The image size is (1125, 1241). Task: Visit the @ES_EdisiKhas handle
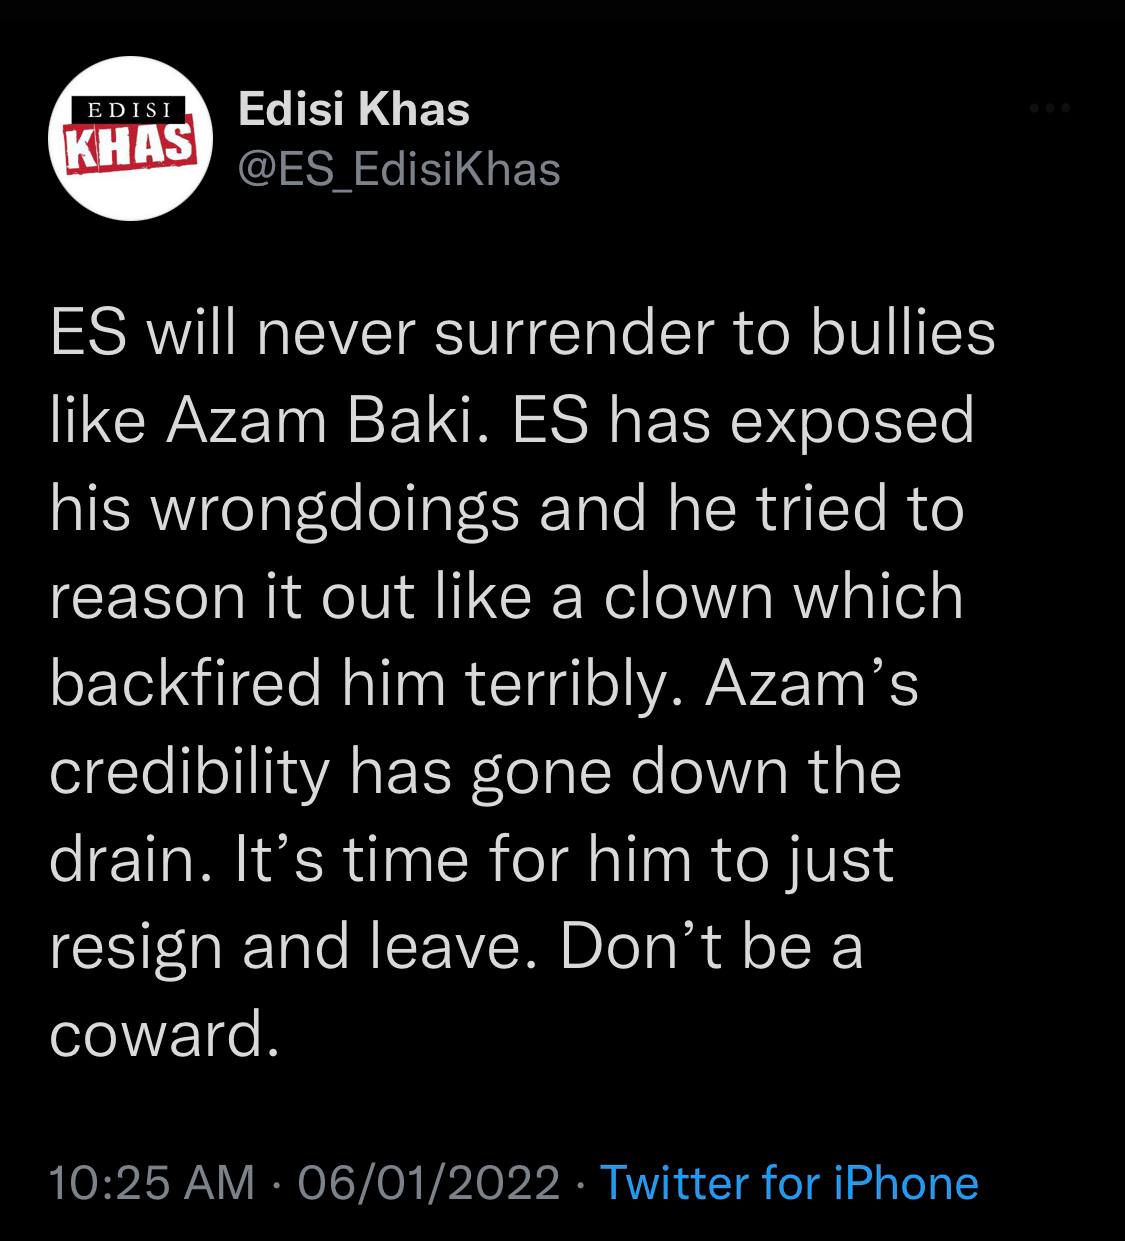(398, 169)
